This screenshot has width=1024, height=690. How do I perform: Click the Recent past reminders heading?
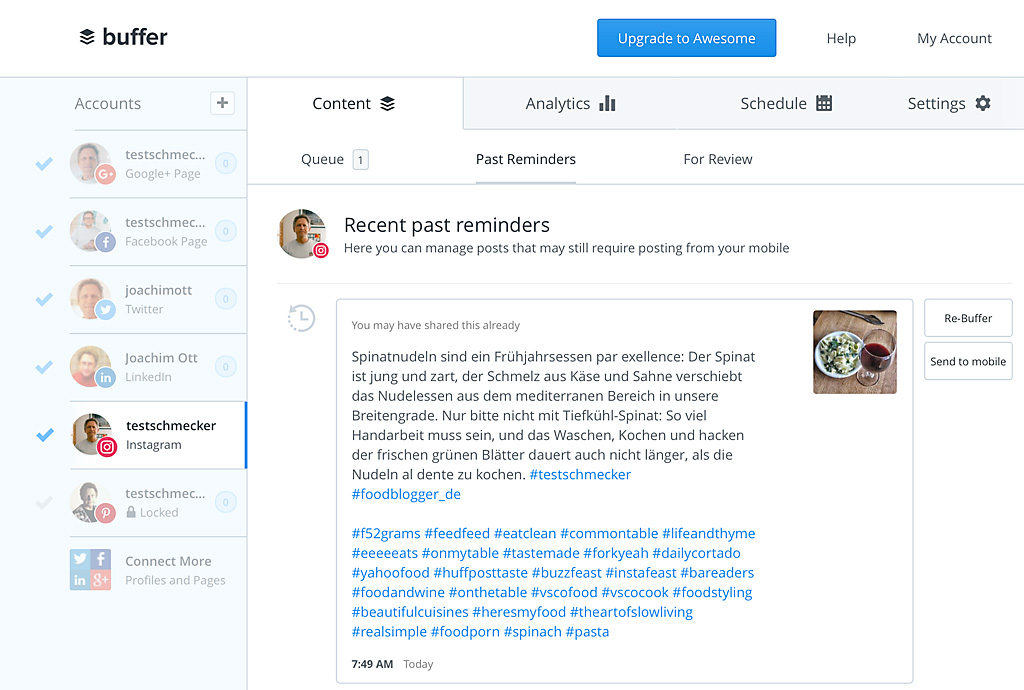(x=447, y=225)
